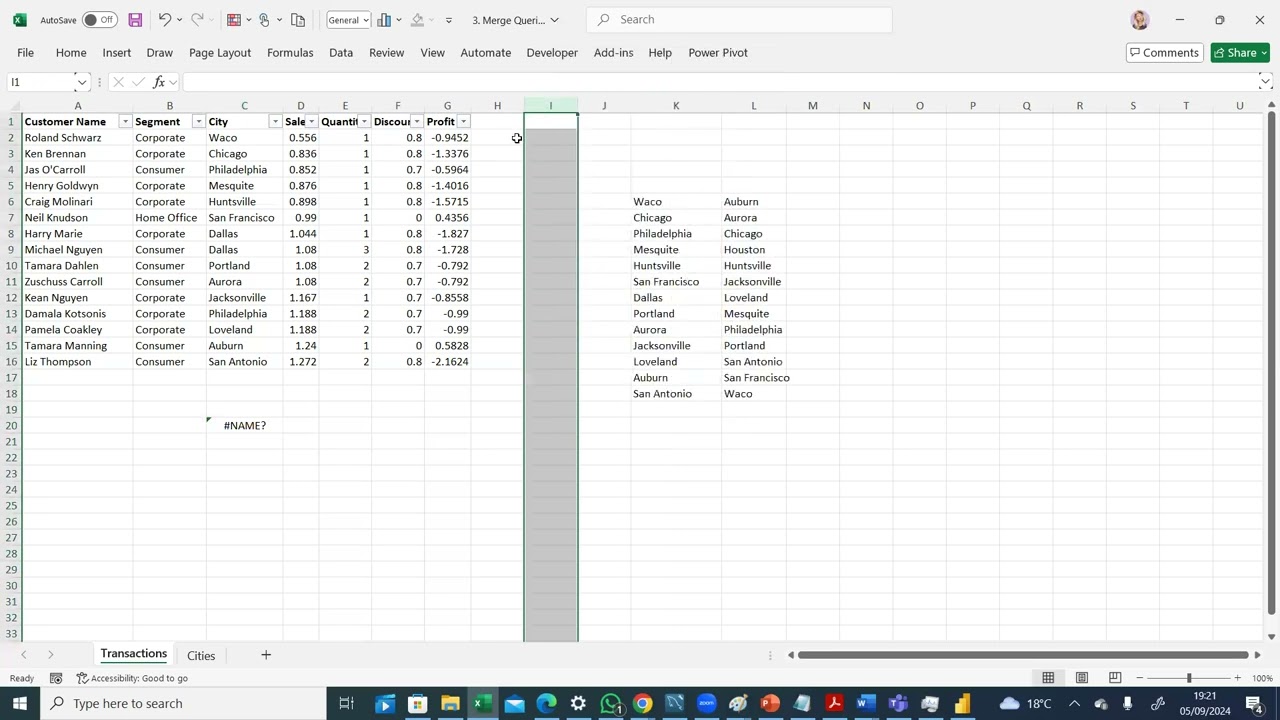Switch to Page Break Preview icon
Image resolution: width=1280 pixels, height=720 pixels.
1115,678
